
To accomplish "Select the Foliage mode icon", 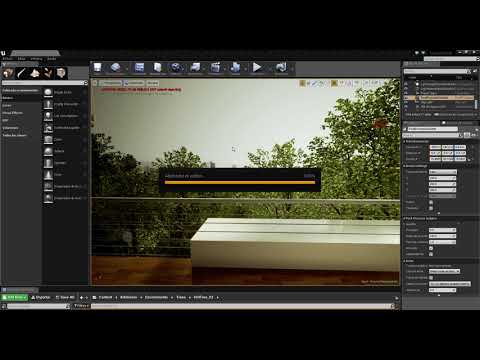I will pos(48,73).
